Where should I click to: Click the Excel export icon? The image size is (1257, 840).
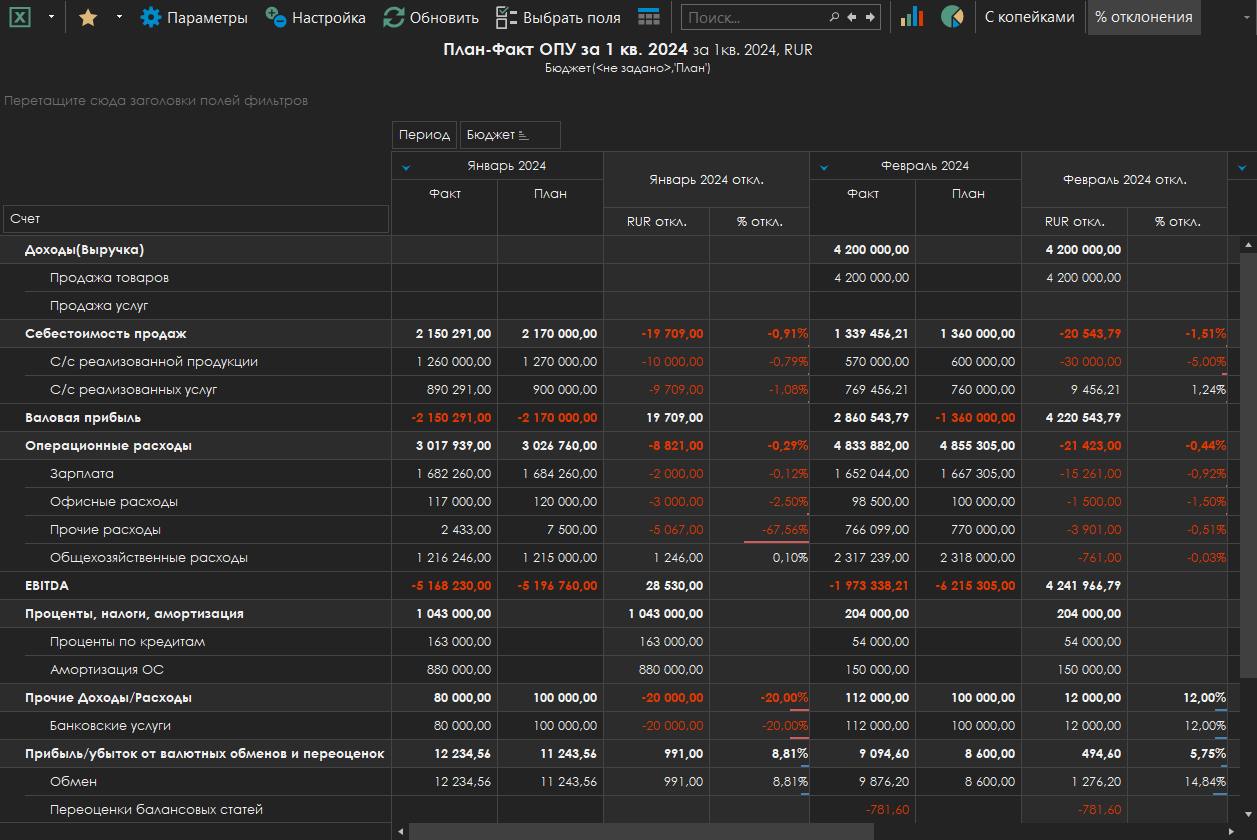[x=22, y=17]
